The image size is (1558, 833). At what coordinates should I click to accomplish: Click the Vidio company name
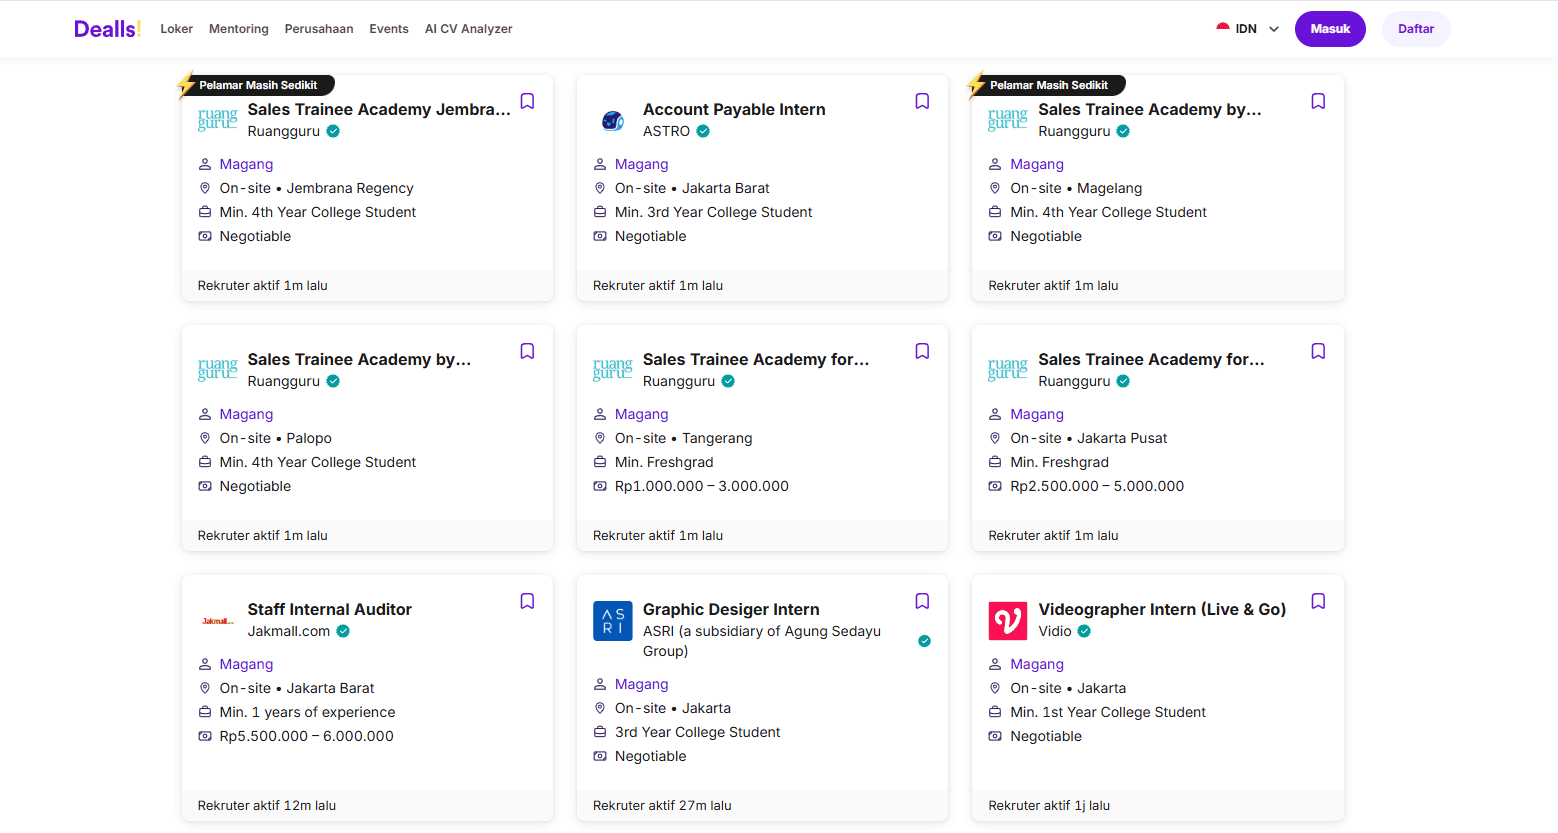(x=1055, y=631)
